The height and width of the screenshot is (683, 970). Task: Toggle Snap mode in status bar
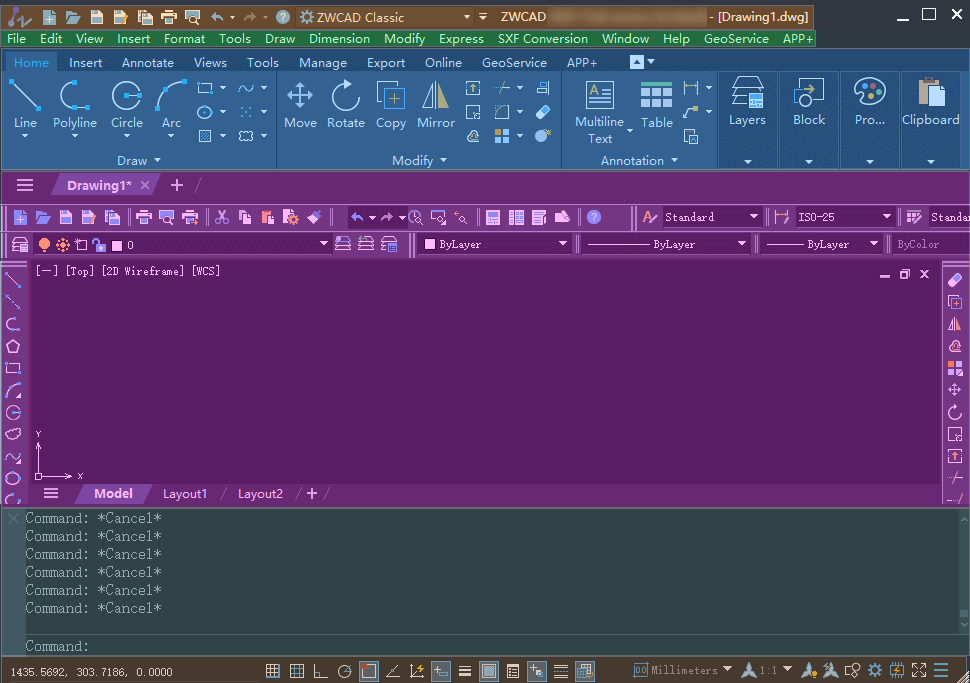point(273,671)
